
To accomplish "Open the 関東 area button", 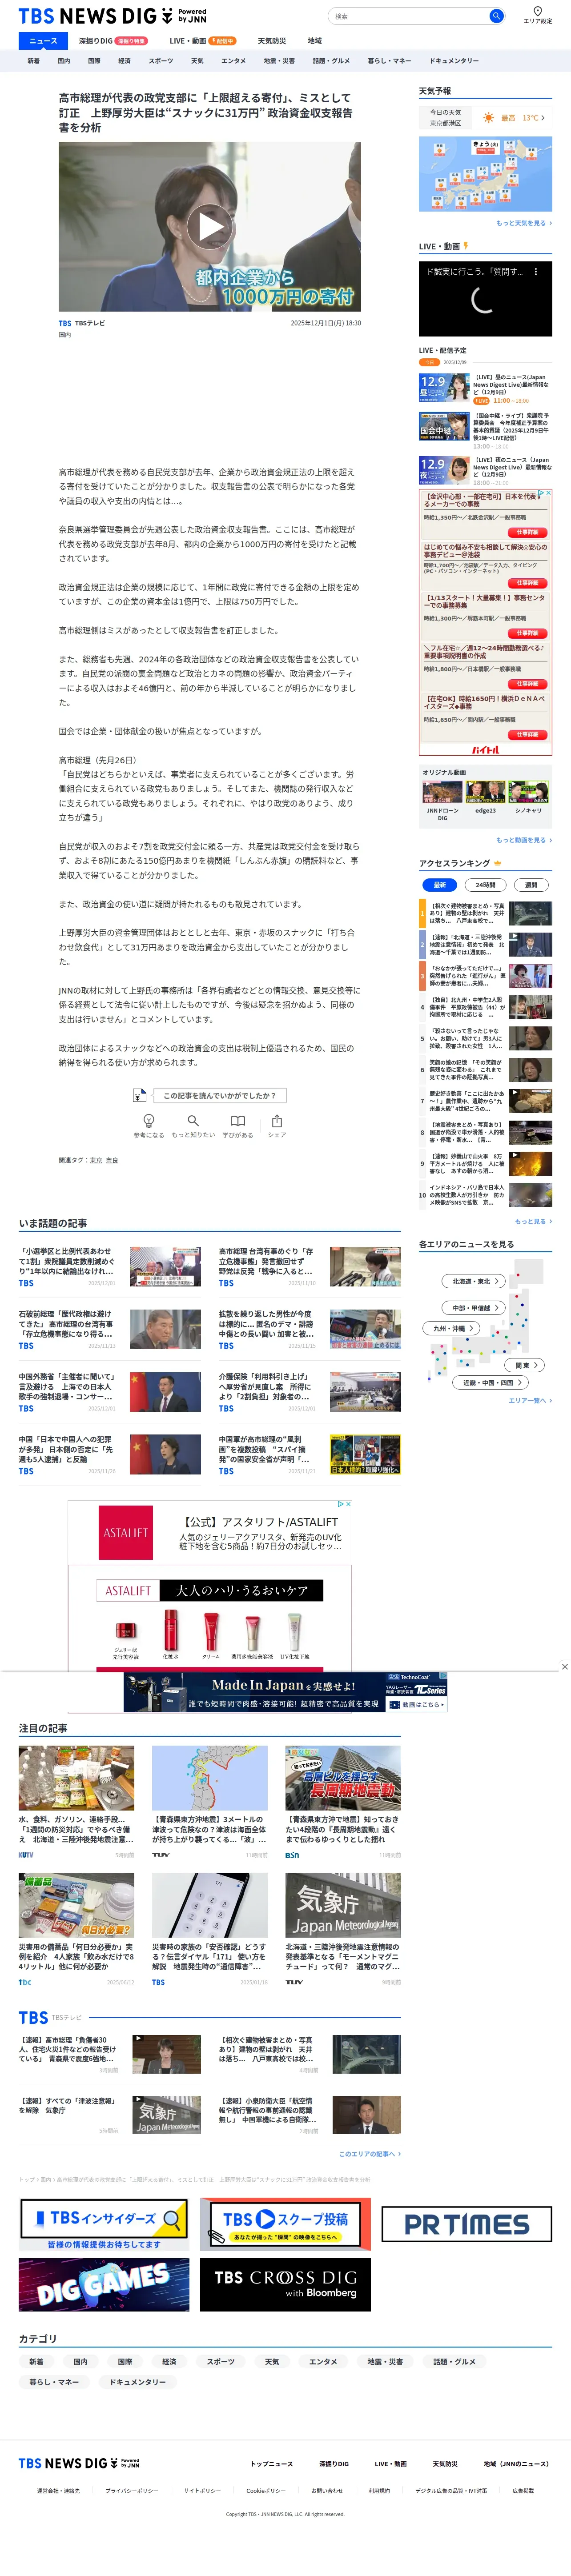I will click(x=525, y=1365).
